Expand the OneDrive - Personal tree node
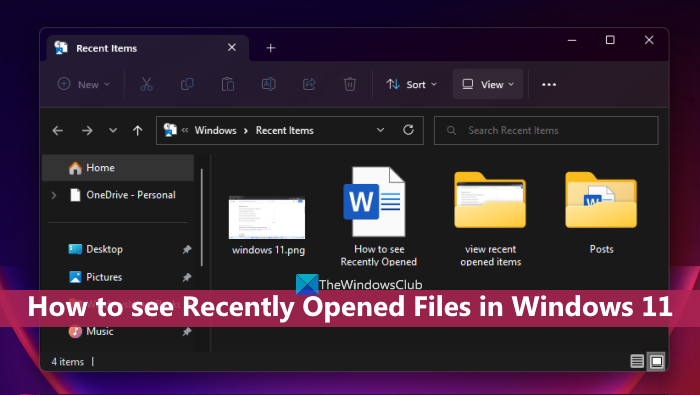The width and height of the screenshot is (700, 395). (54, 195)
